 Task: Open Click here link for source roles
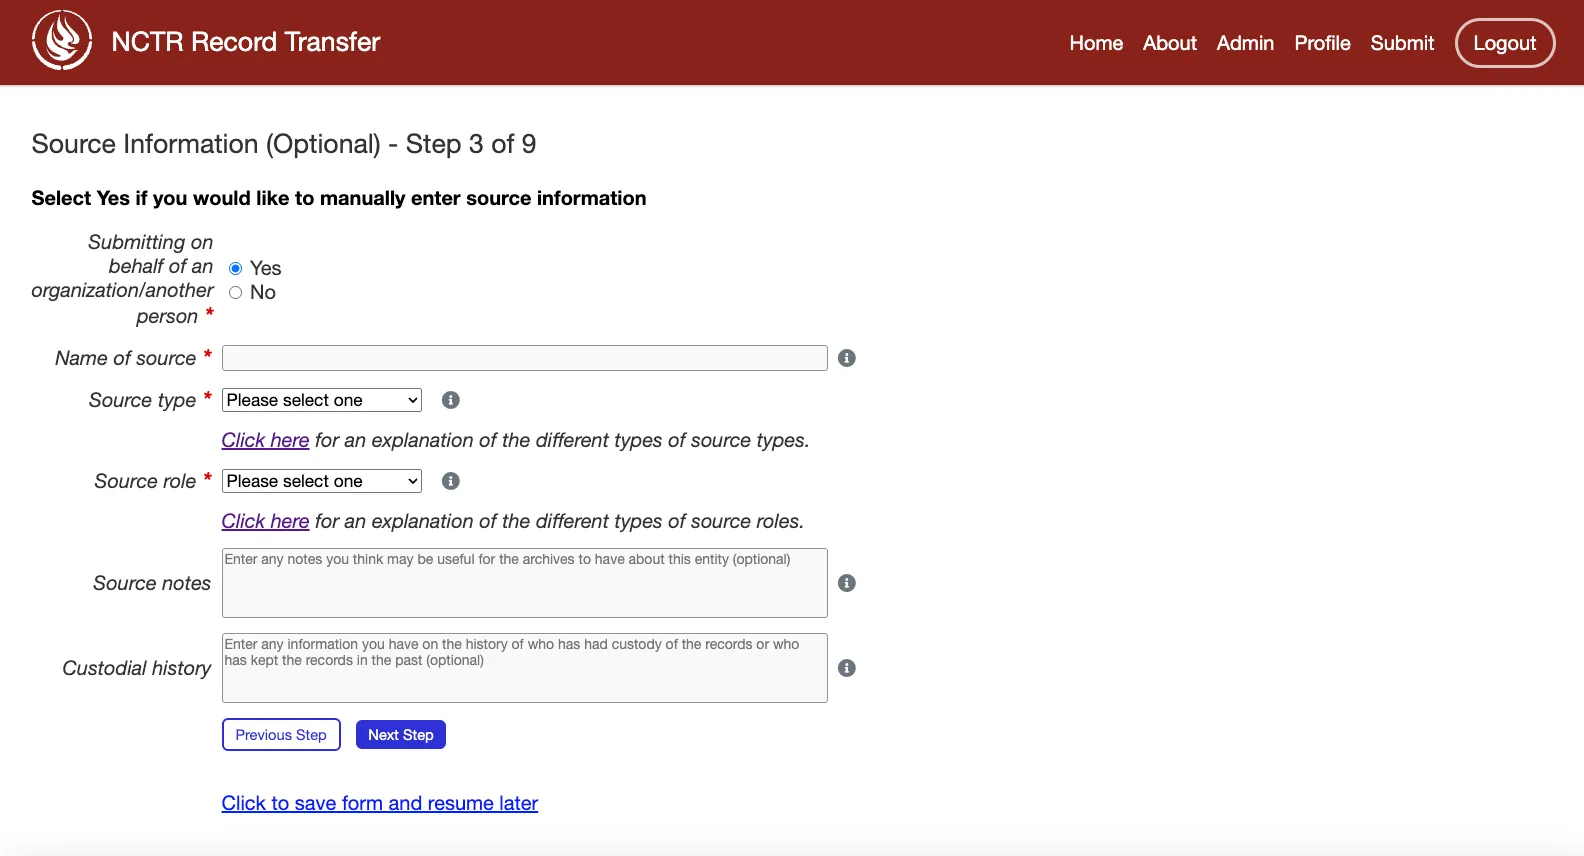click(x=265, y=521)
